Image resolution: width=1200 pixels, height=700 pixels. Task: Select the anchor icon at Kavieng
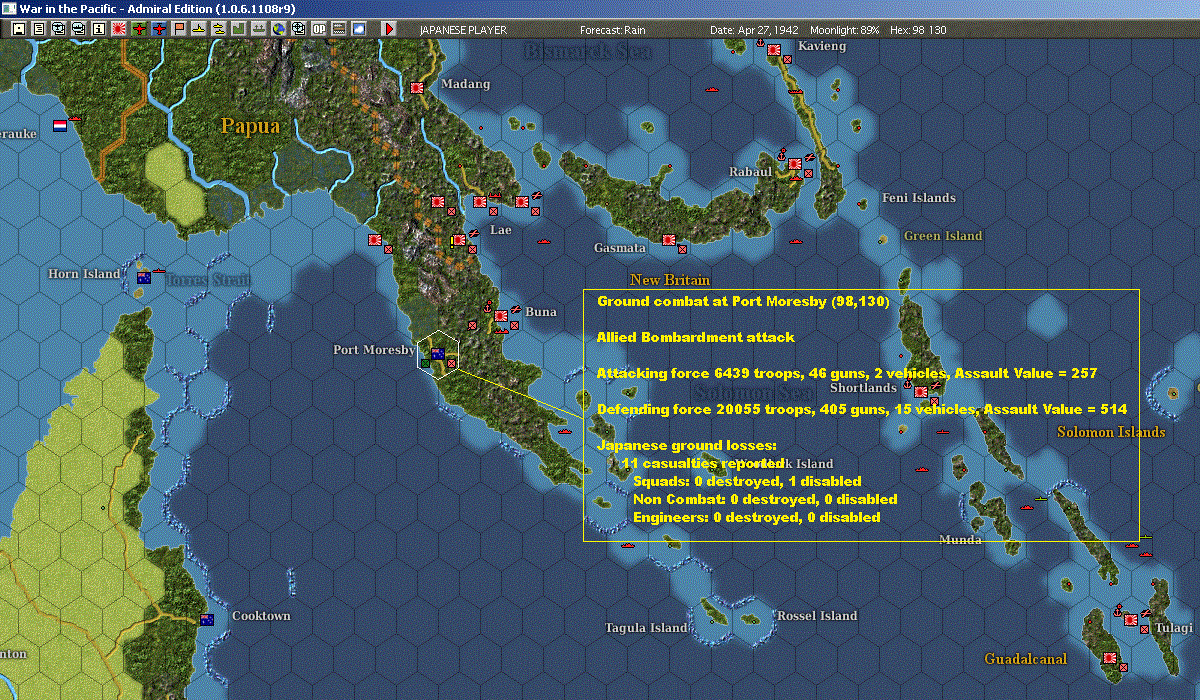click(x=759, y=43)
